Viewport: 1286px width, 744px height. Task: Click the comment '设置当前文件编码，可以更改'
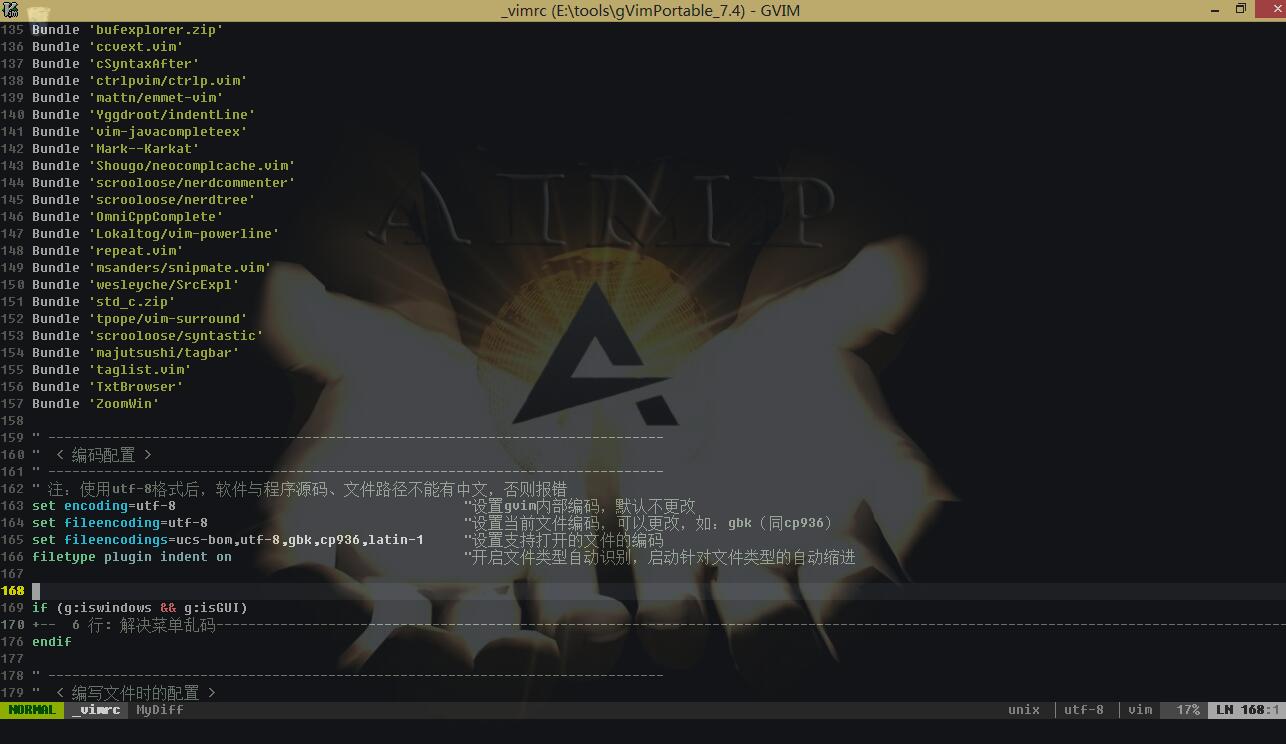(648, 523)
